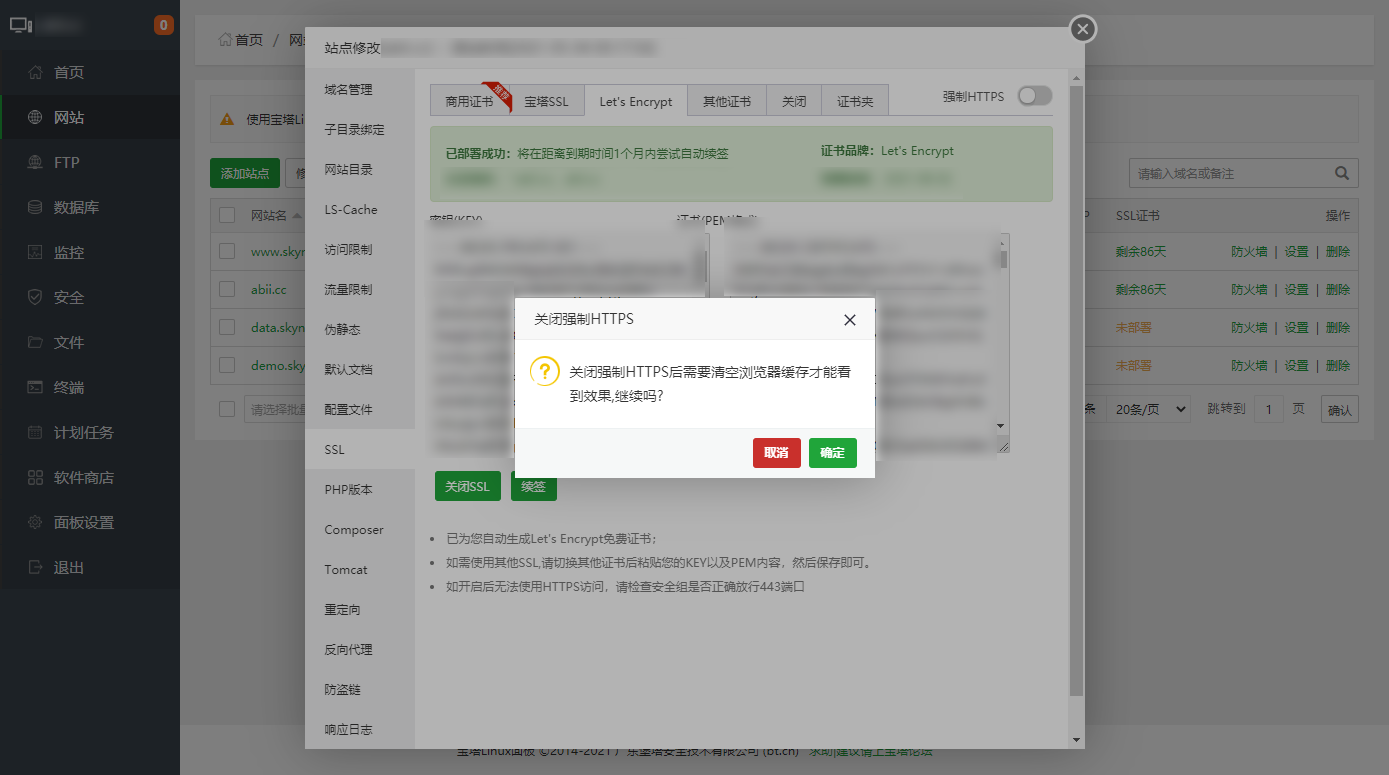The image size is (1389, 775).
Task: Click the 请输入域名或备注 search field
Action: point(1230,173)
